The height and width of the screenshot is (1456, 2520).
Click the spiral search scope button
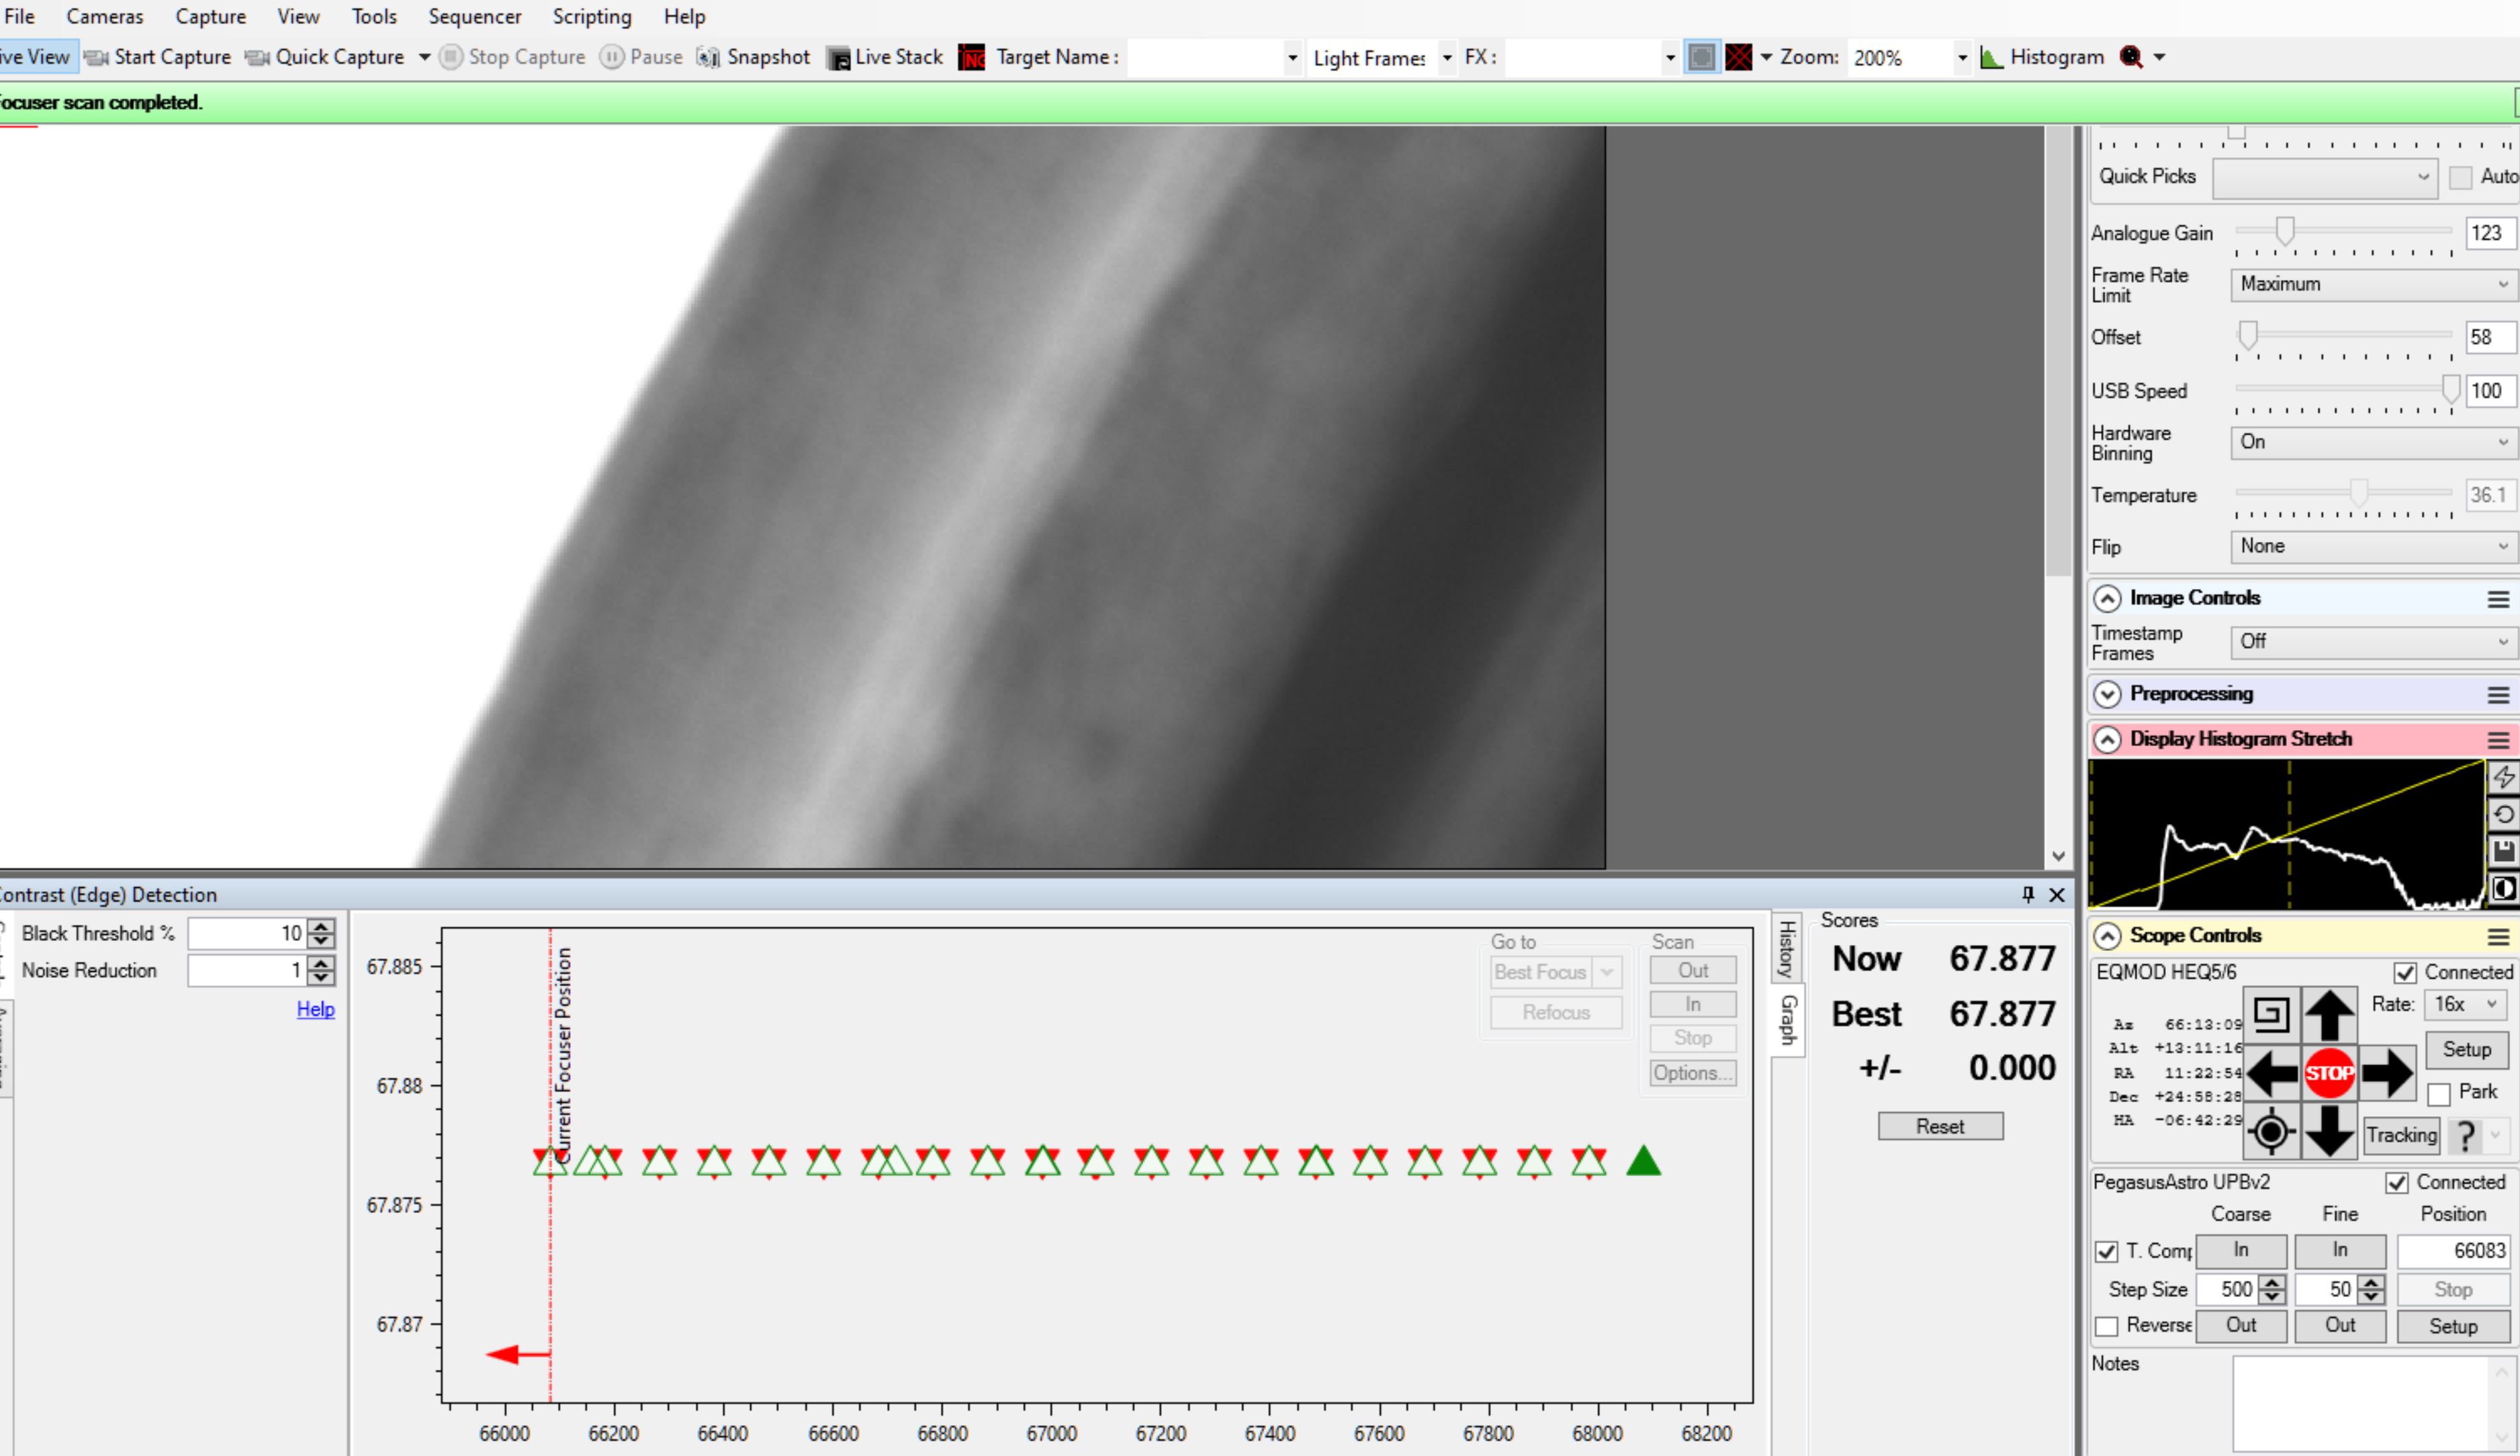[2271, 1014]
